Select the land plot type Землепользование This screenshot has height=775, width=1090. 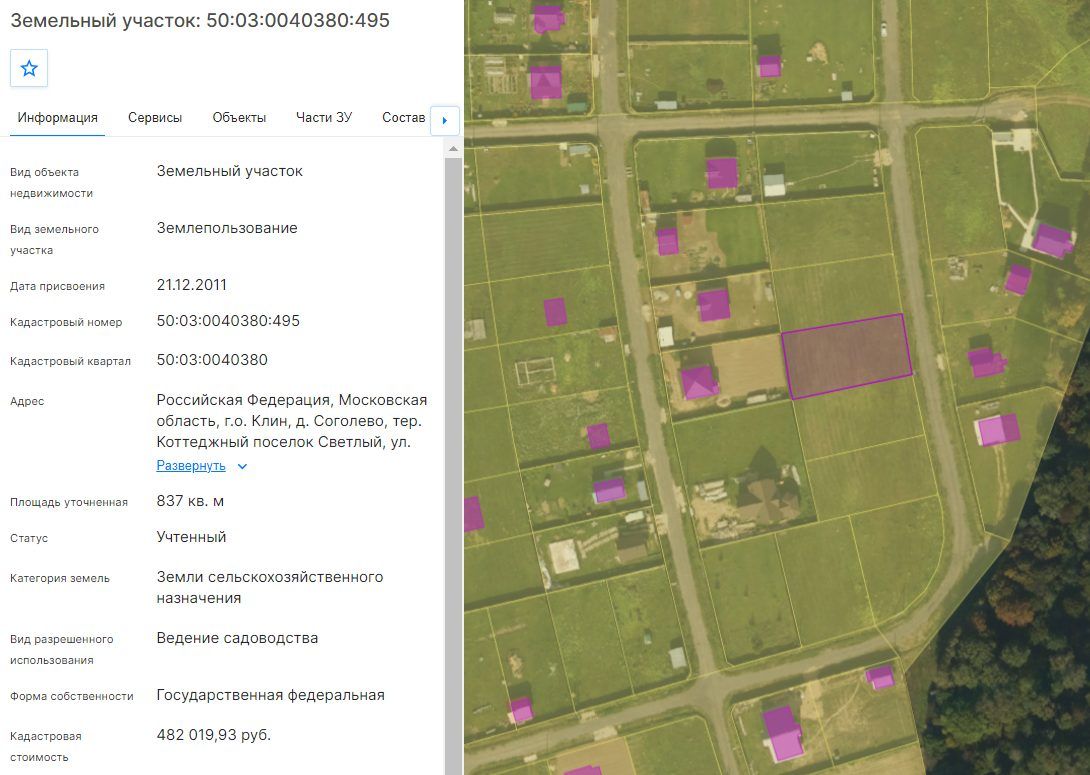pos(227,228)
